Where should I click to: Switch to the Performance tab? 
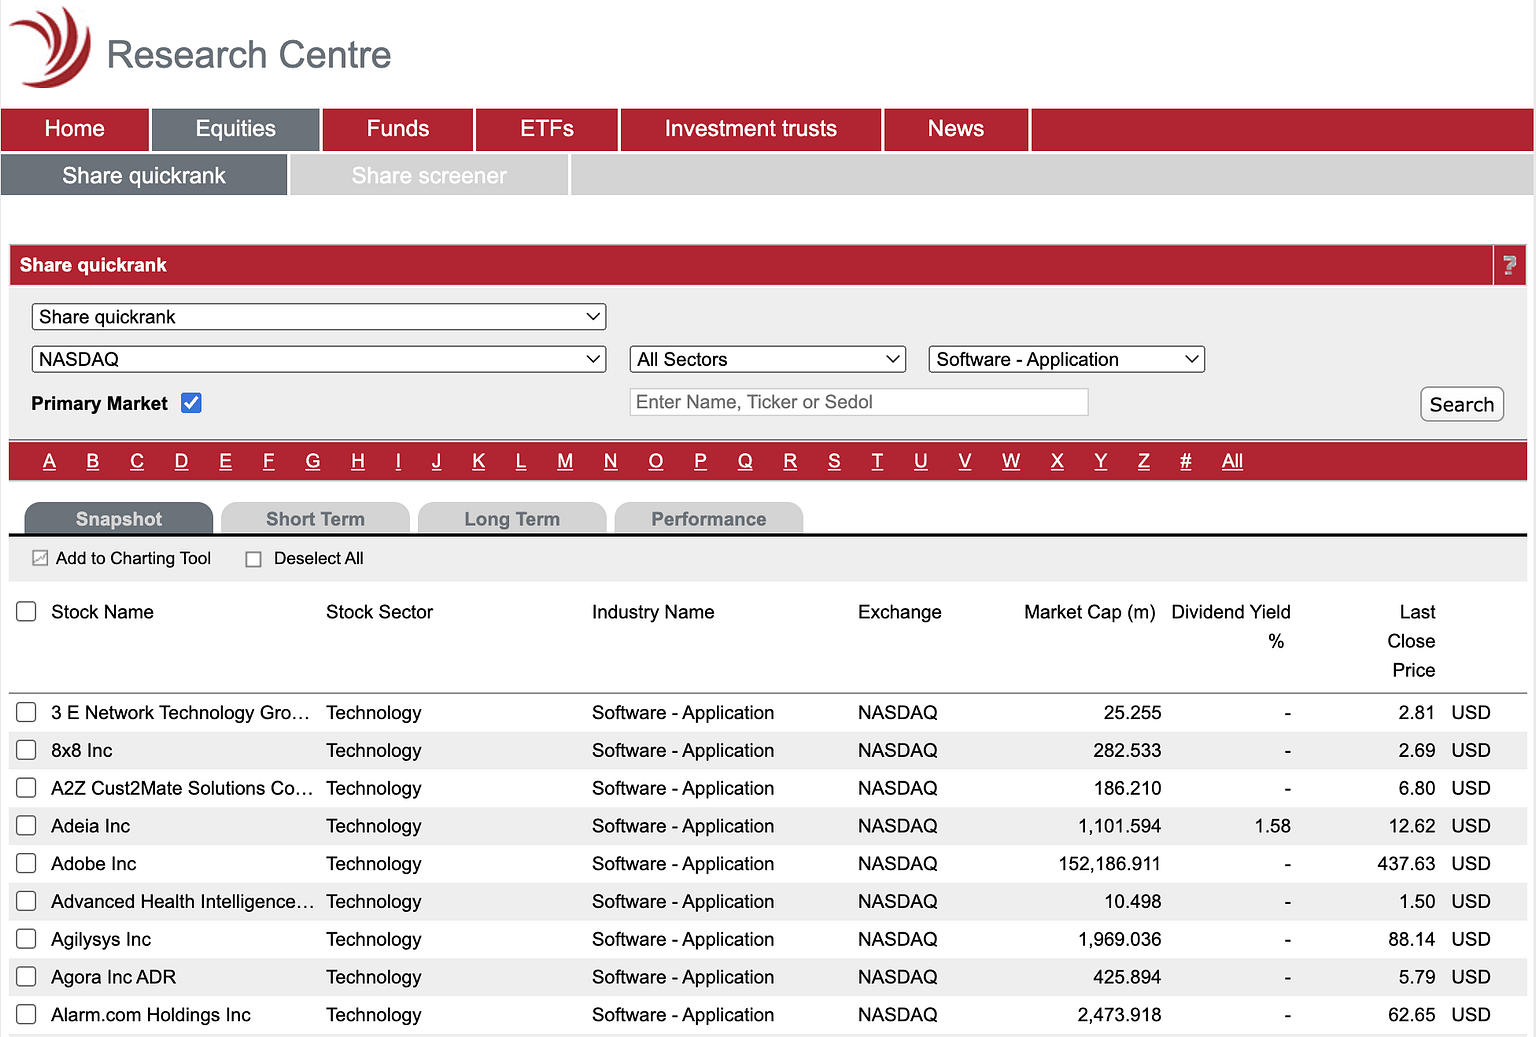(x=709, y=518)
